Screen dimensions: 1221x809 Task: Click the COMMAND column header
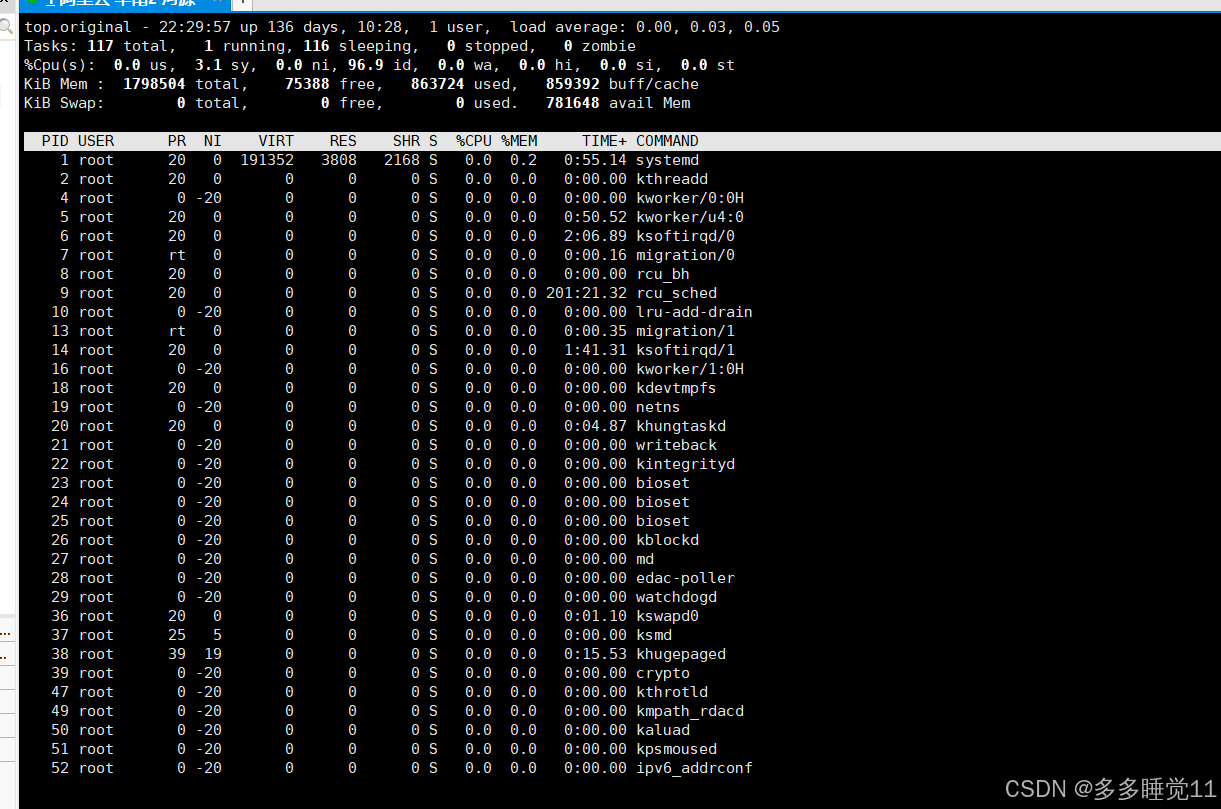667,141
